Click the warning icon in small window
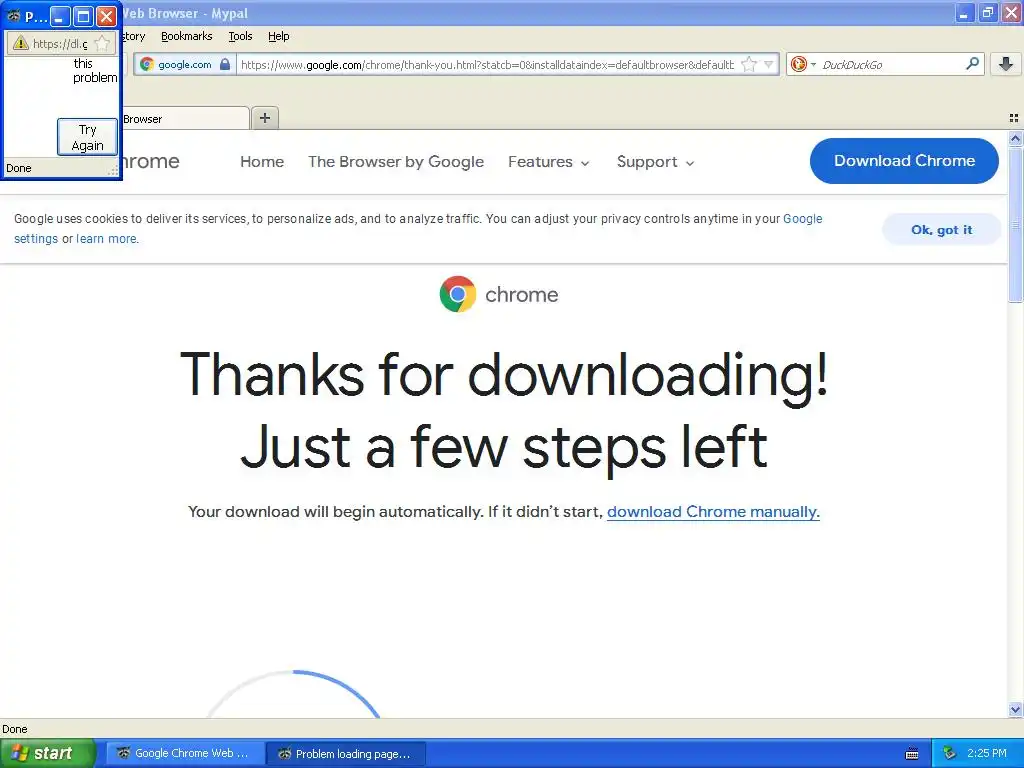1024x768 pixels. coord(21,43)
